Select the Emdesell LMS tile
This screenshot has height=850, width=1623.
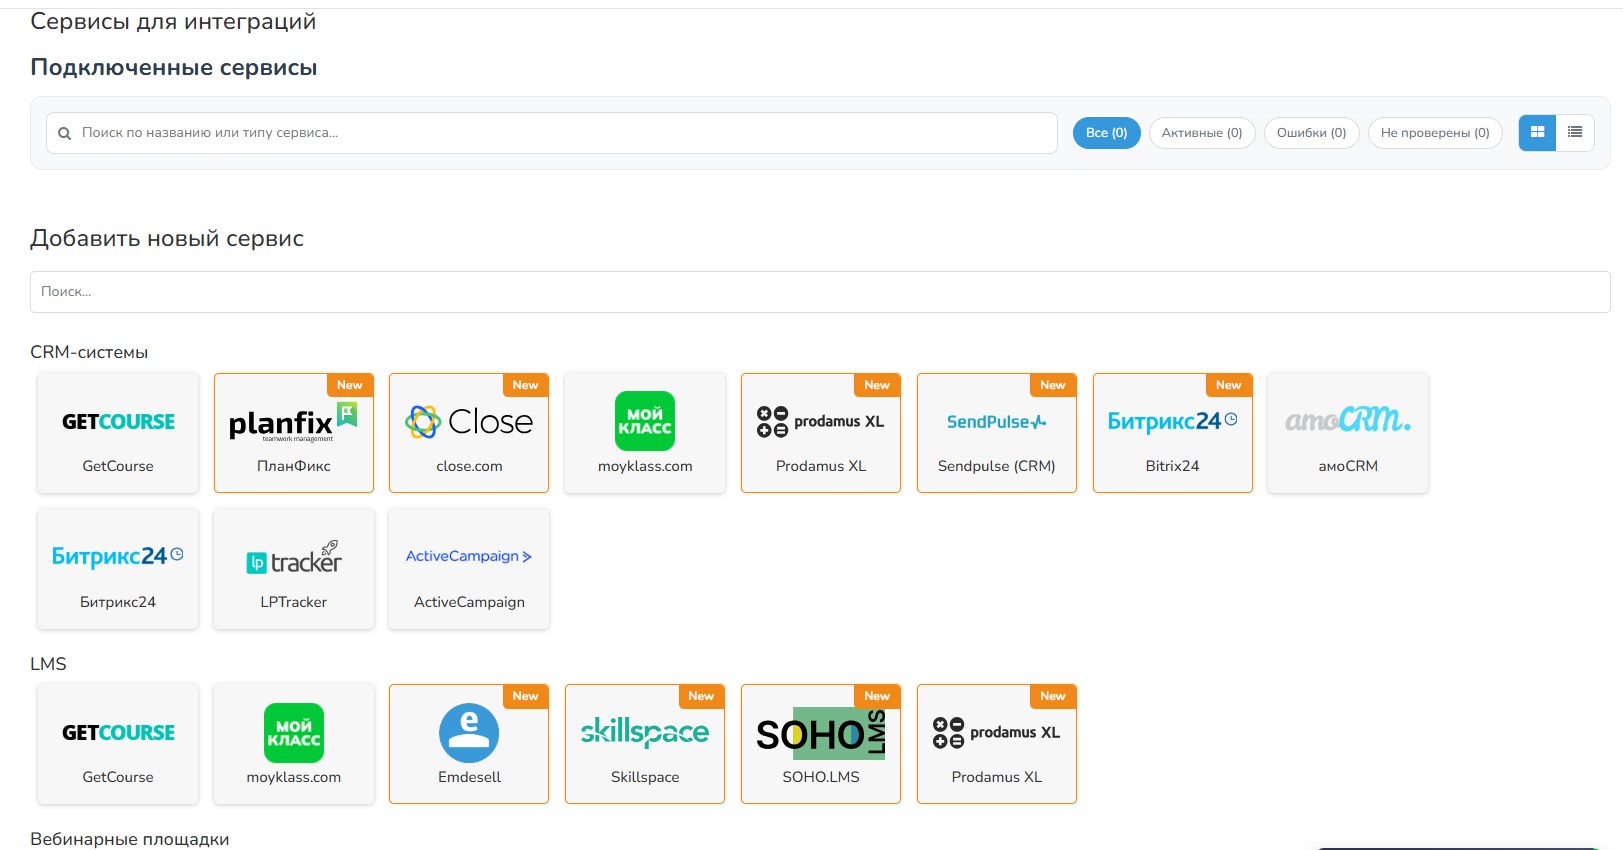pos(469,744)
